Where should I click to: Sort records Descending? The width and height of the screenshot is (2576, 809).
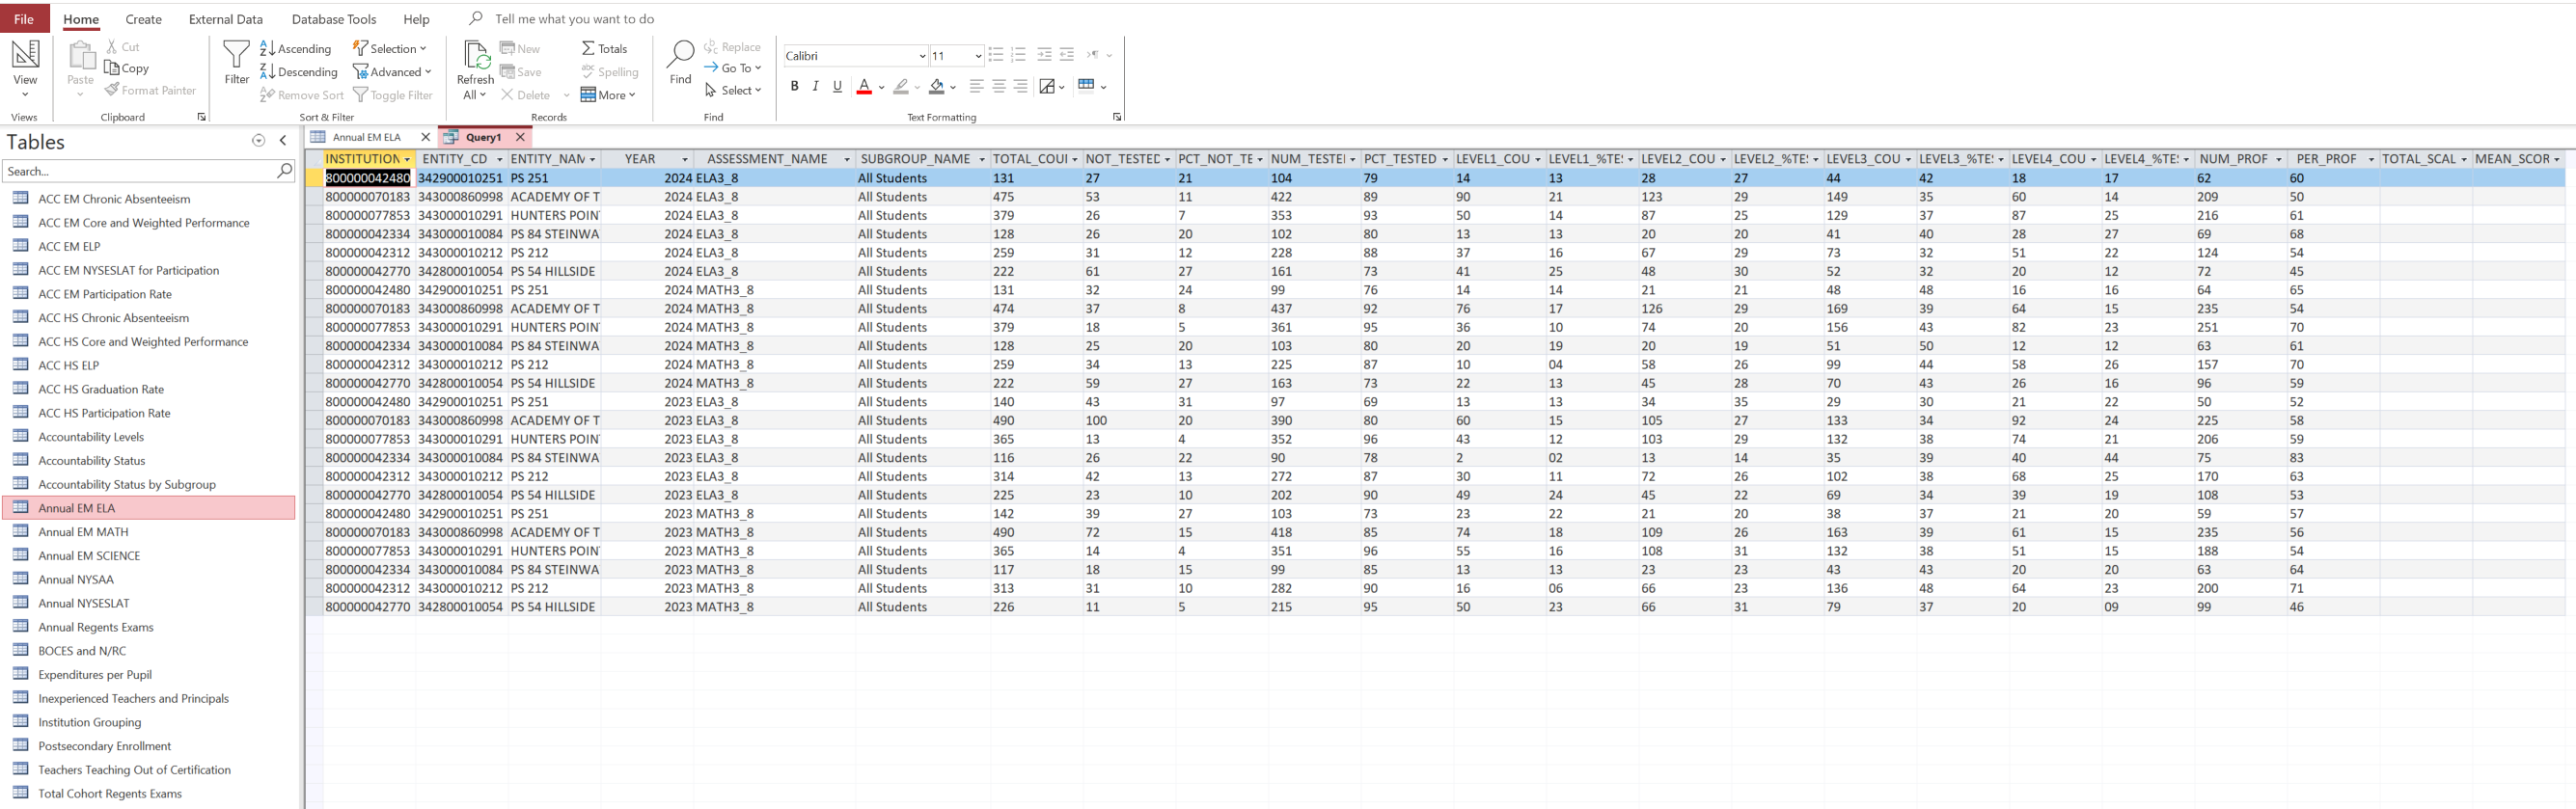pyautogui.click(x=299, y=71)
